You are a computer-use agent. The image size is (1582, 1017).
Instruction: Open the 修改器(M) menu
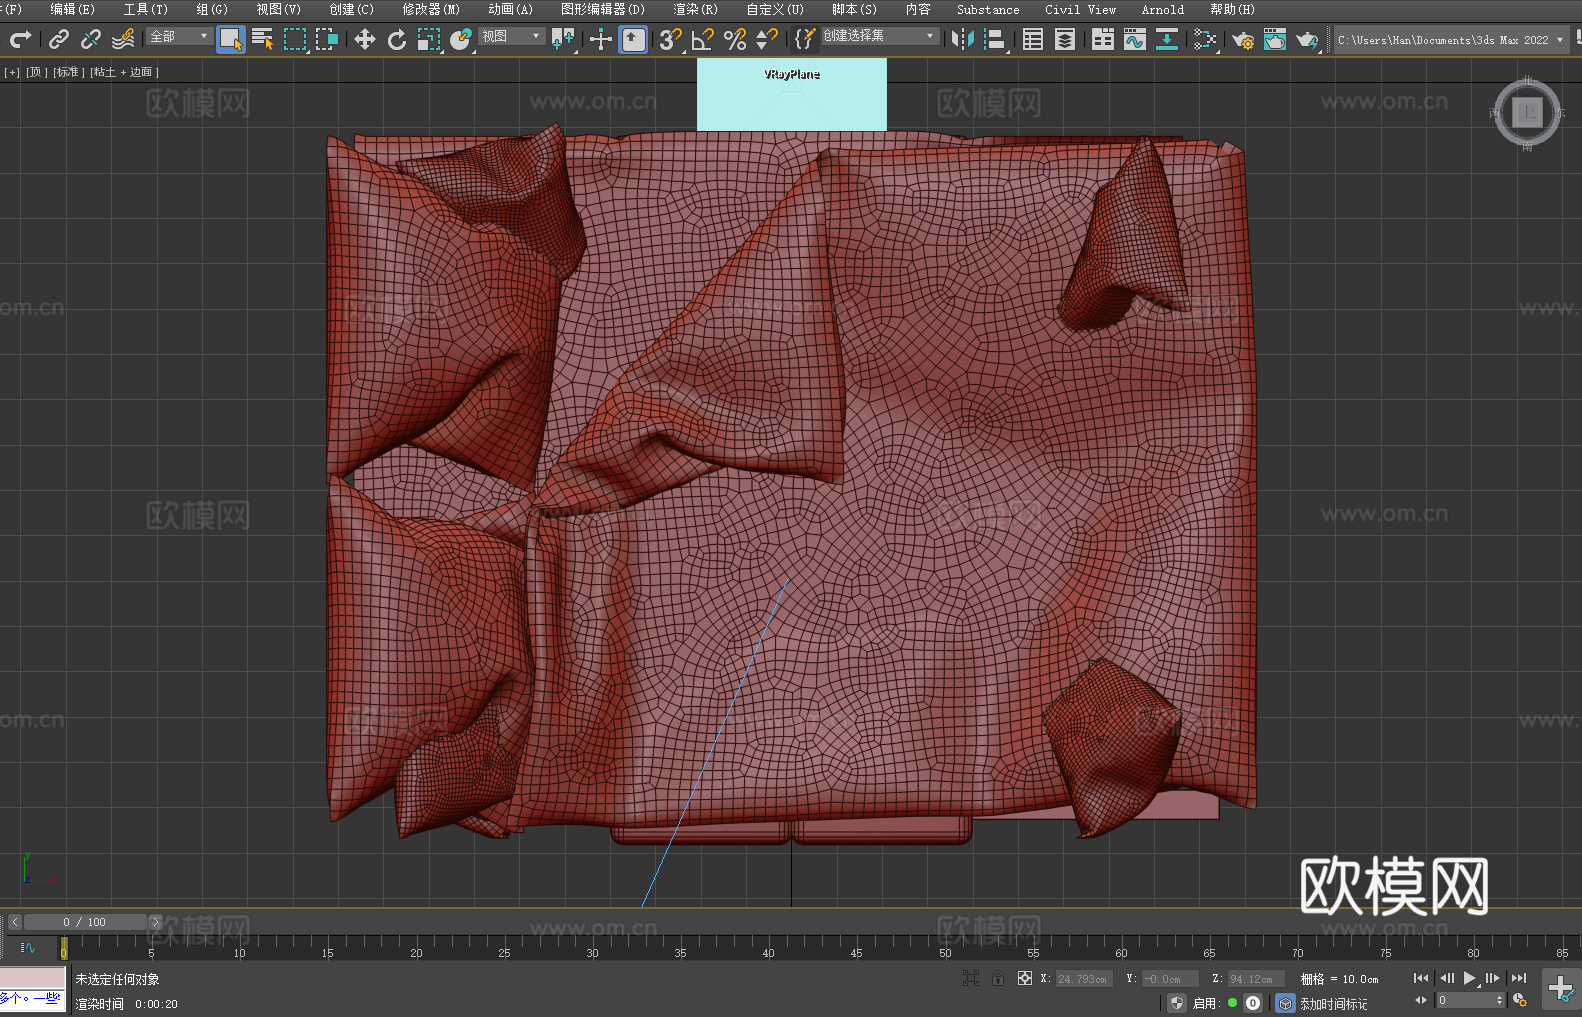[x=431, y=9]
